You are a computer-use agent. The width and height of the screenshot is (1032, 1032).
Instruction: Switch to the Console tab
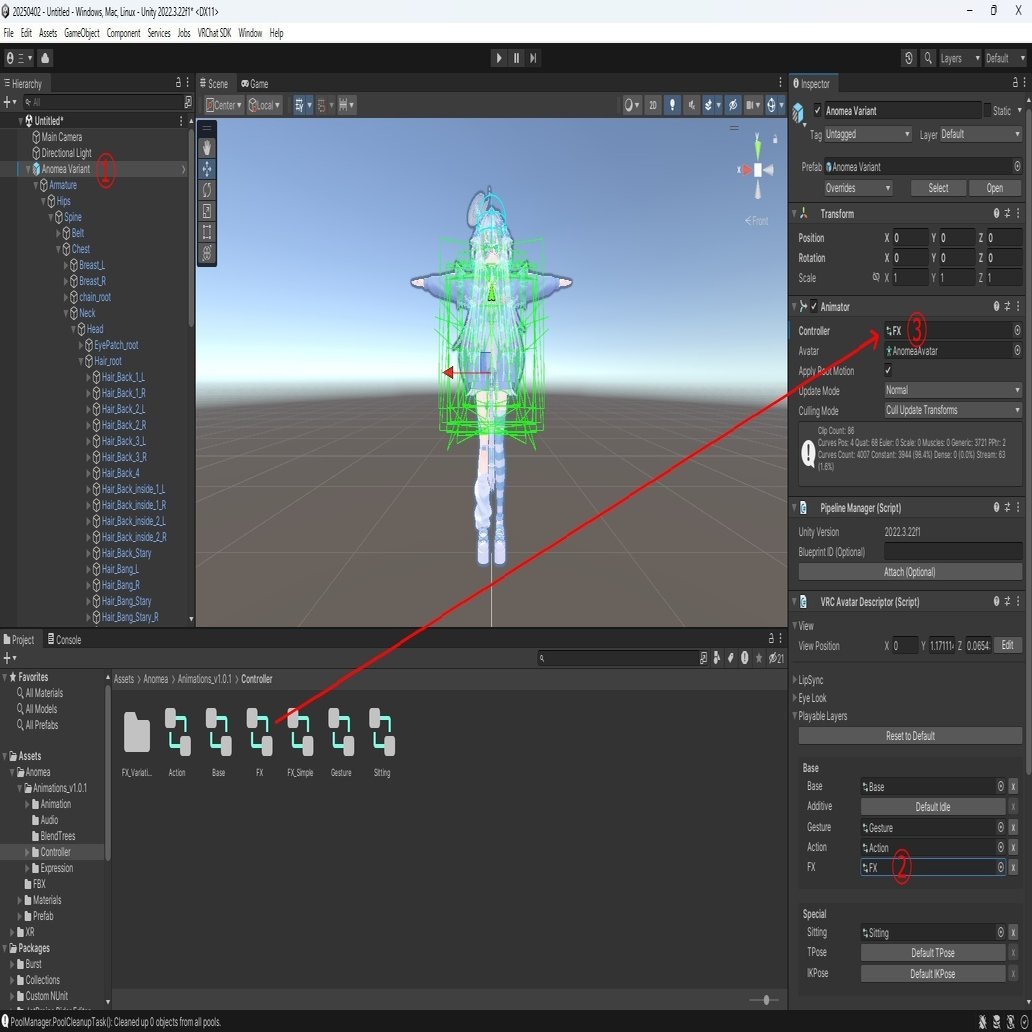(64, 639)
